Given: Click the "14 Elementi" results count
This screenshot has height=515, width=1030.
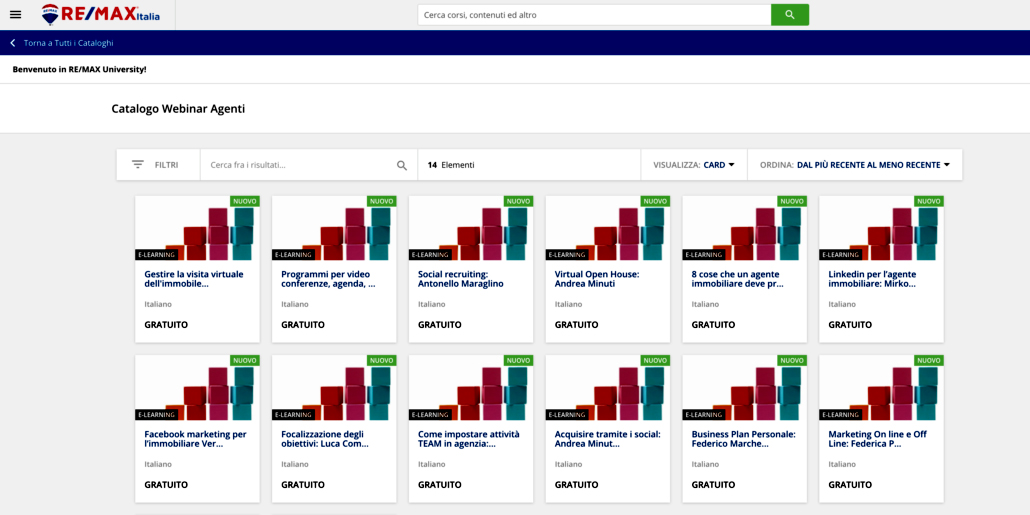Looking at the screenshot, I should (451, 165).
